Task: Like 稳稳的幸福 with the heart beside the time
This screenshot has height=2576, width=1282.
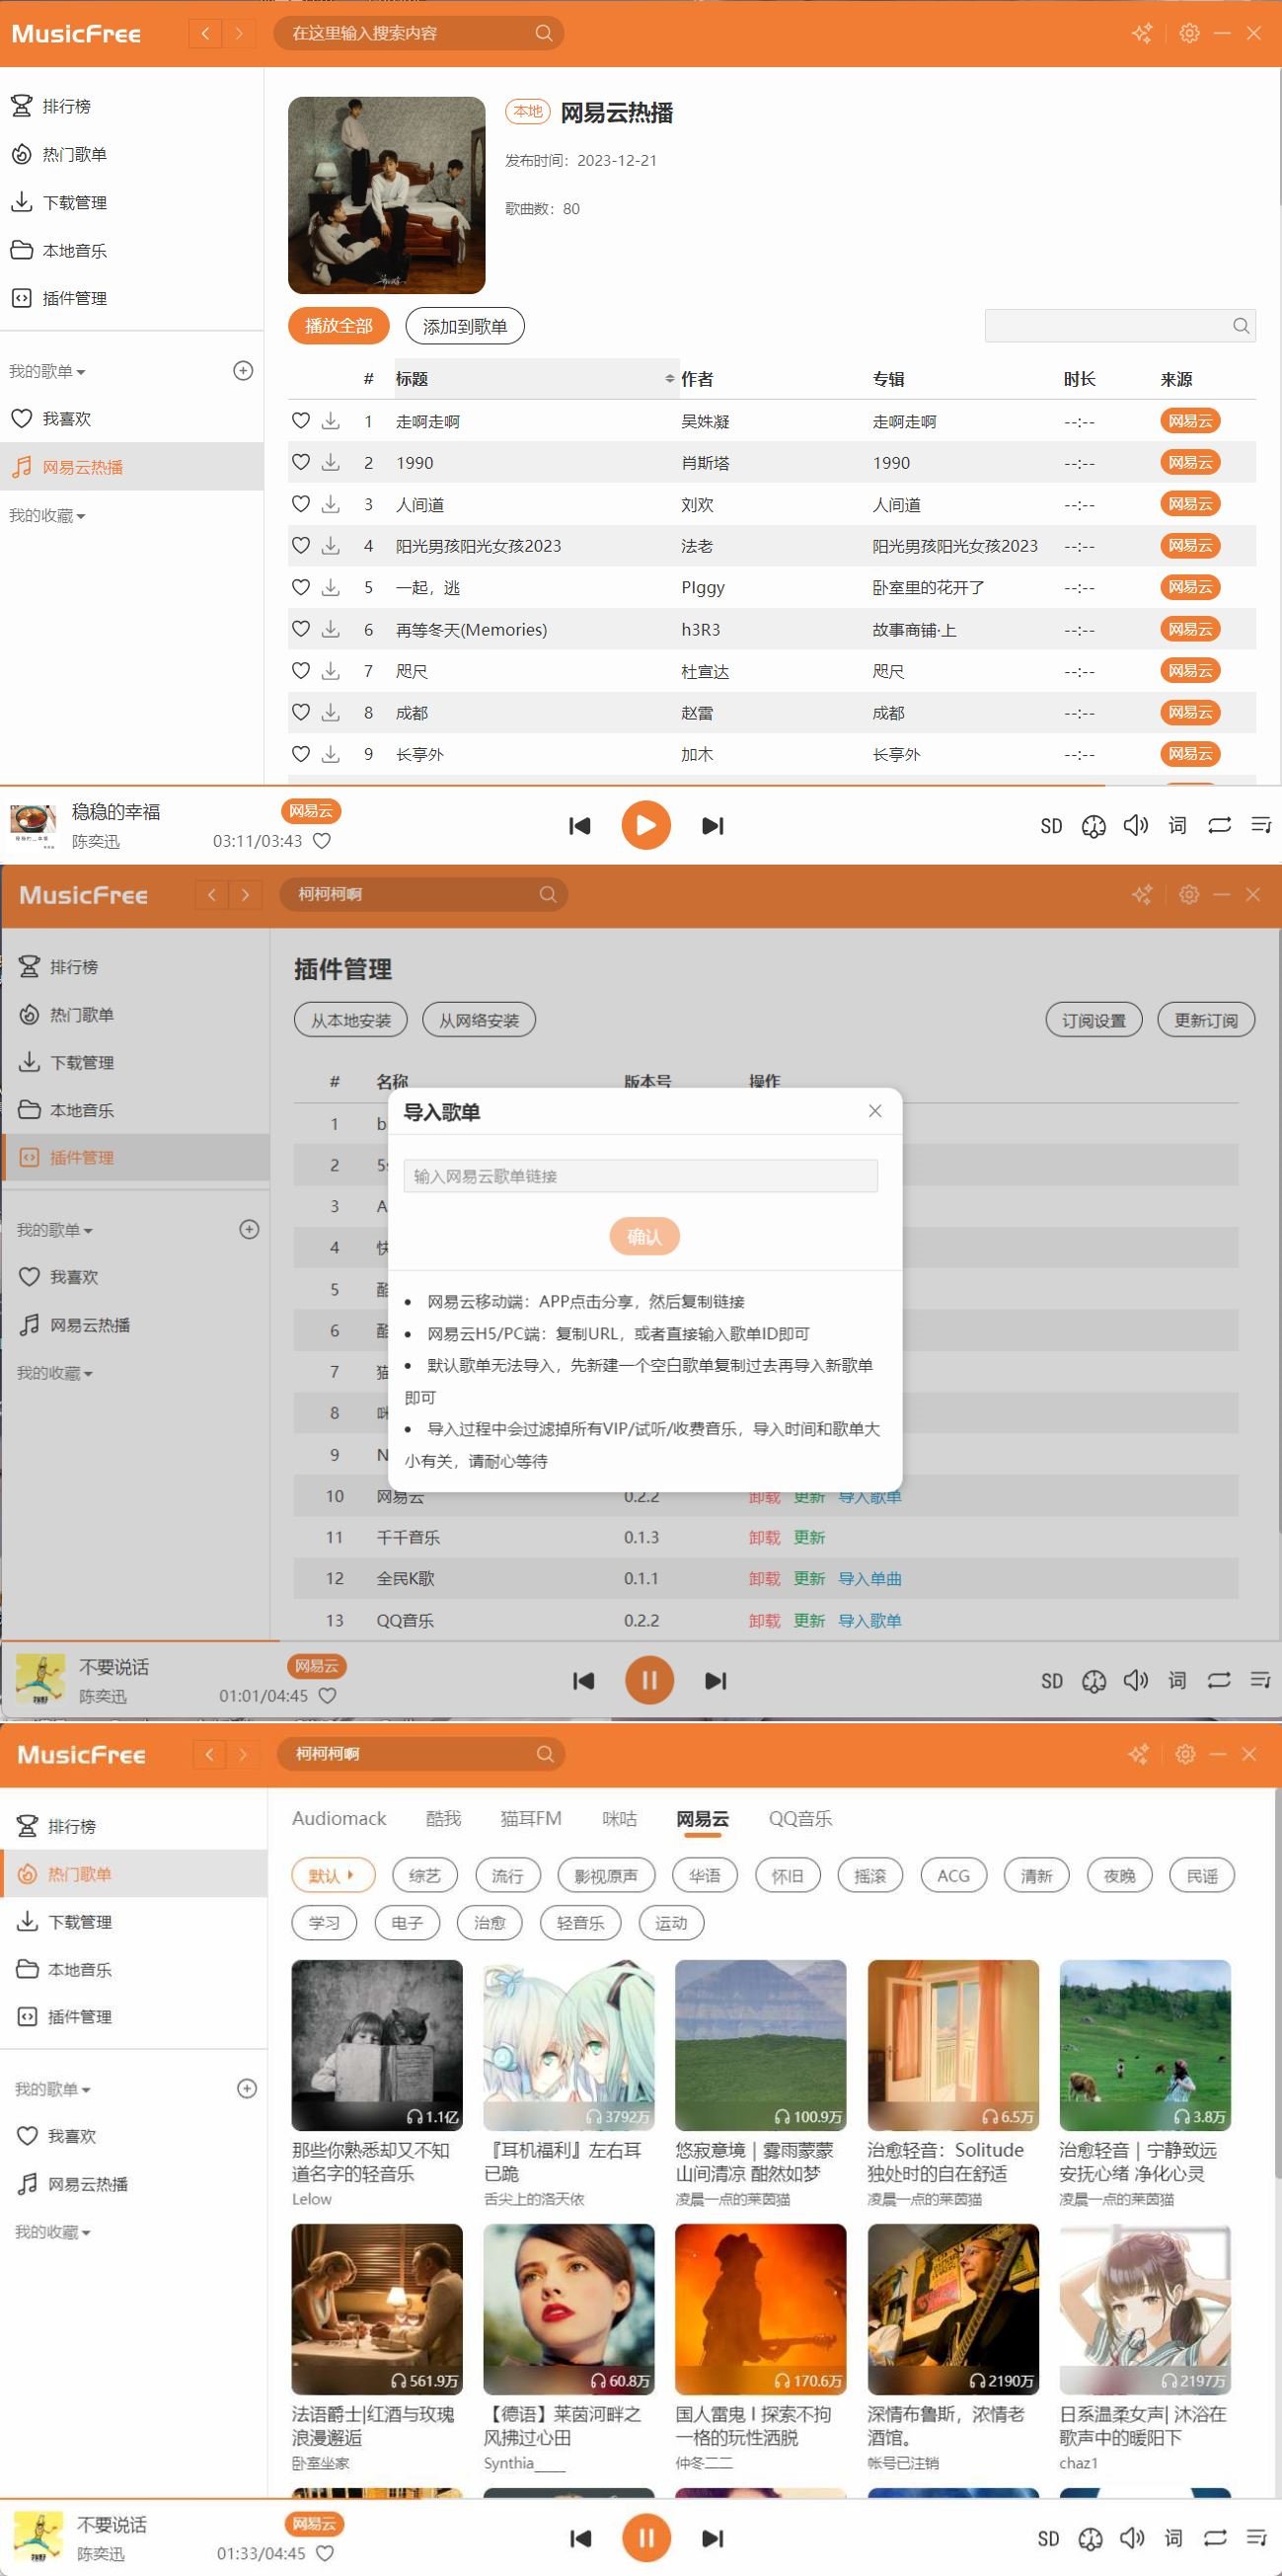Action: 322,841
